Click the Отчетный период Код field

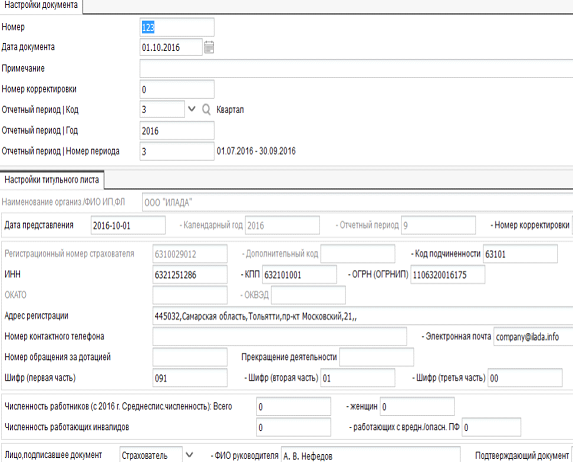click(x=162, y=109)
